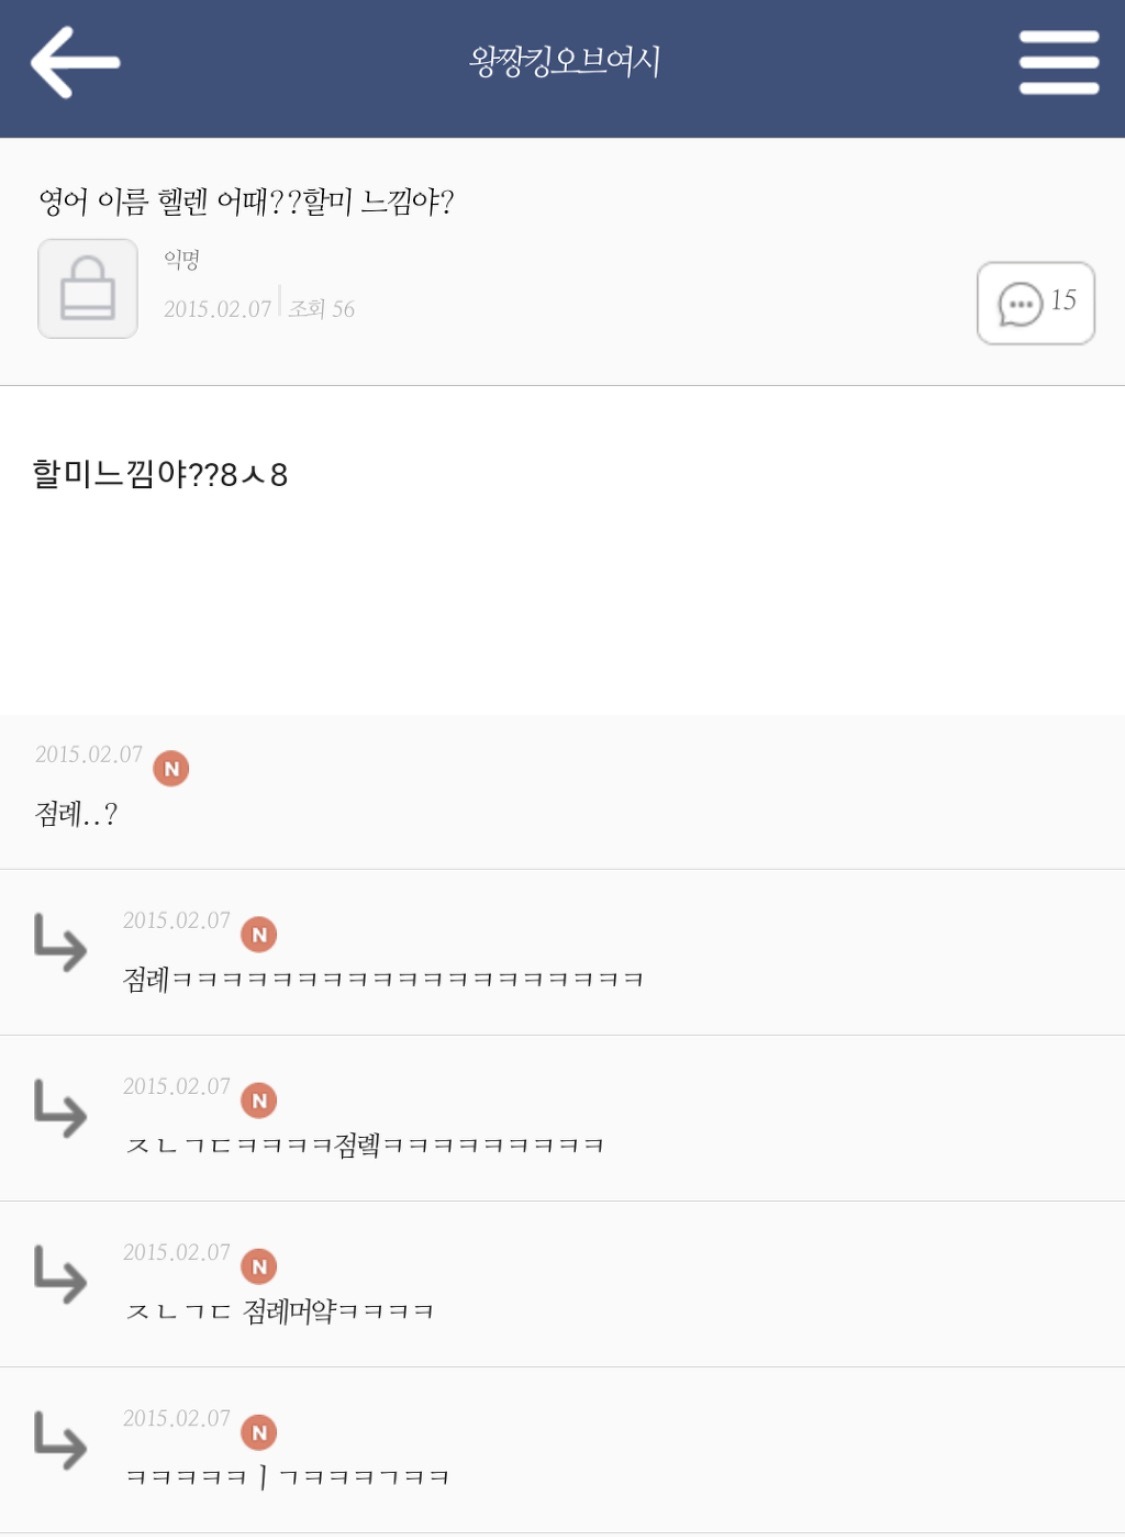Tap the board title '왕짱킹오브여시'
The image size is (1125, 1537).
coord(564,62)
